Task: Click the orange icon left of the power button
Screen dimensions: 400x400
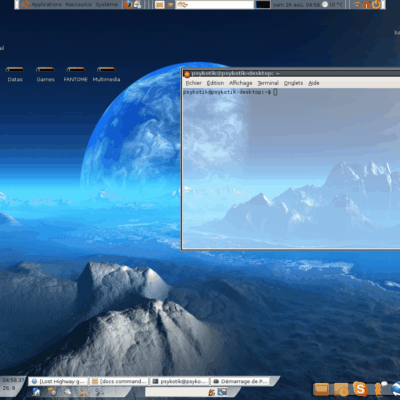Action: point(366,5)
